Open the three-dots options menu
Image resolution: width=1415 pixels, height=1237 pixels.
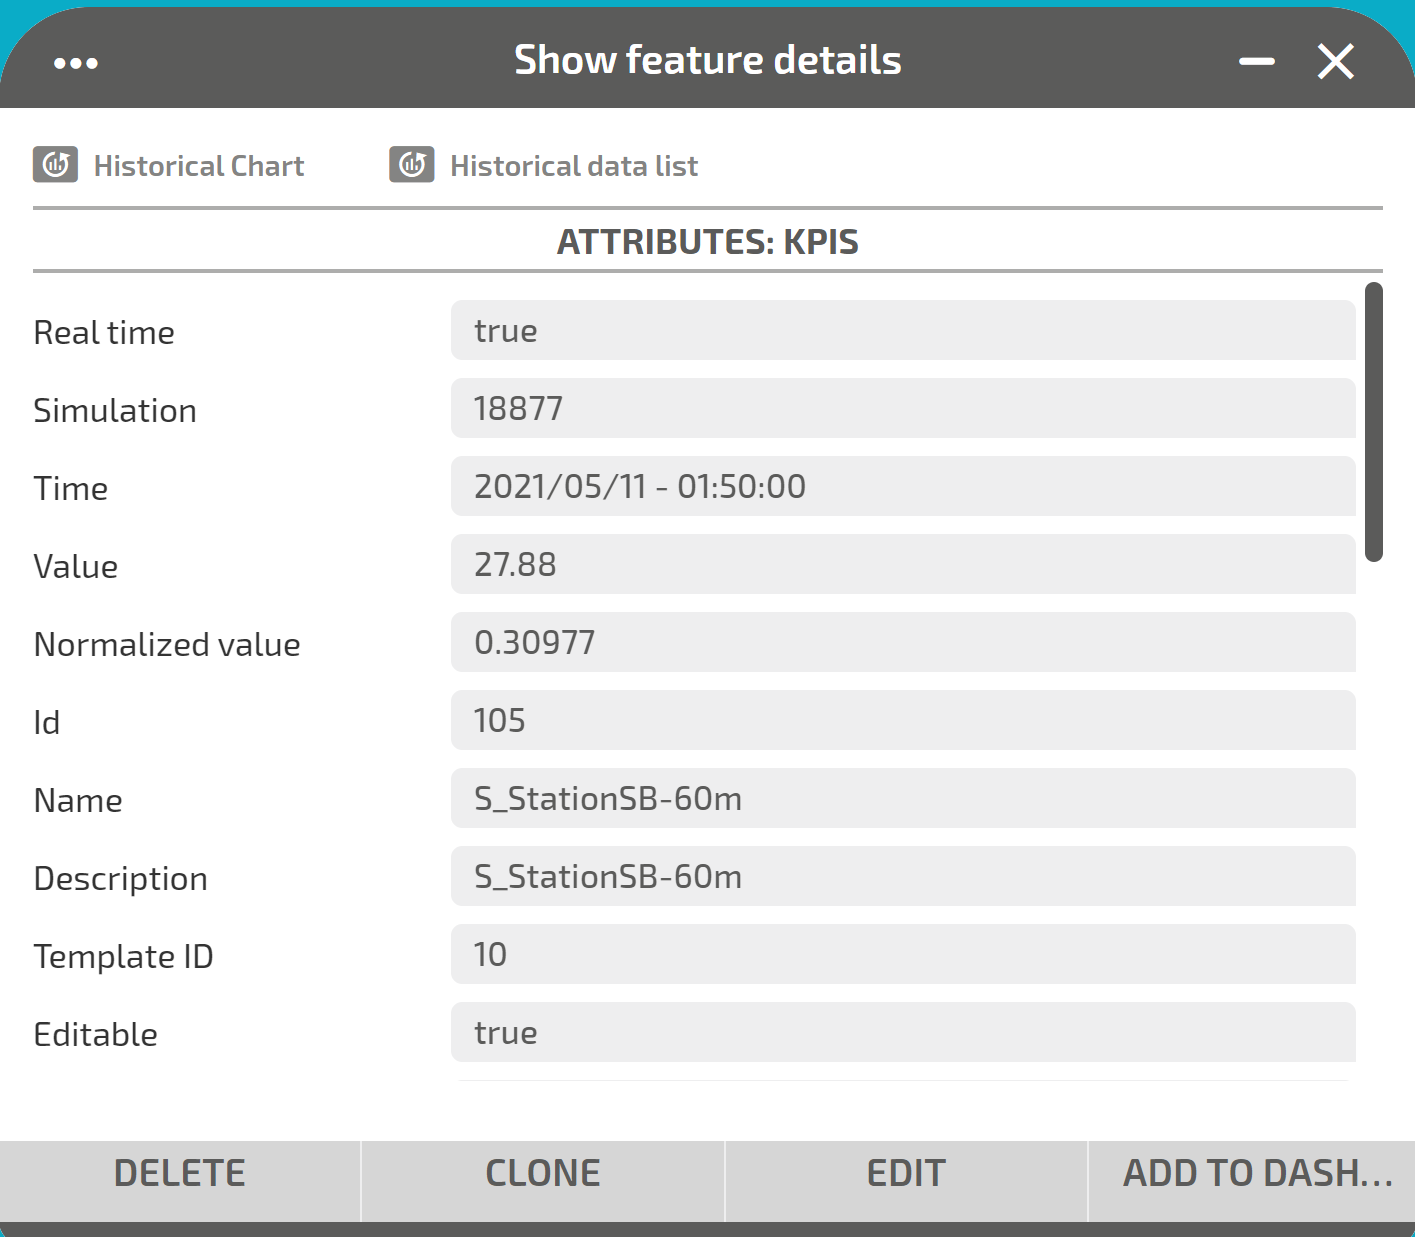coord(76,63)
